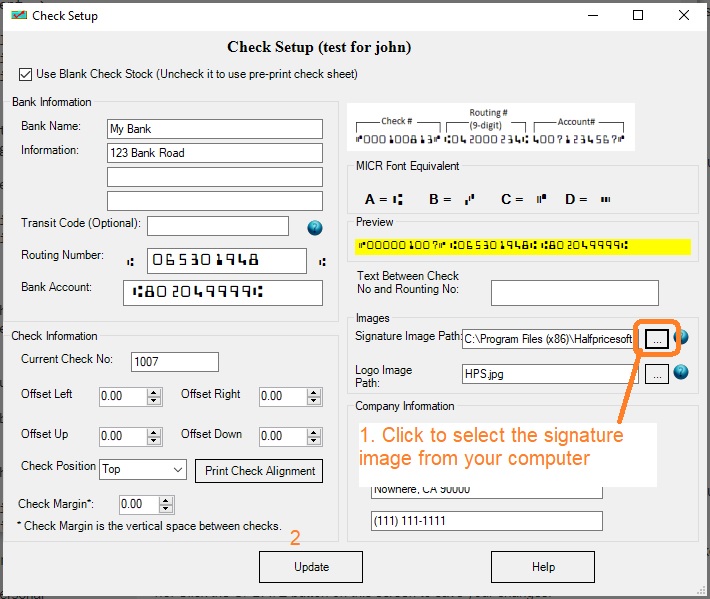Click the yellow MICR preview line
This screenshot has height=599, width=710.
[523, 246]
